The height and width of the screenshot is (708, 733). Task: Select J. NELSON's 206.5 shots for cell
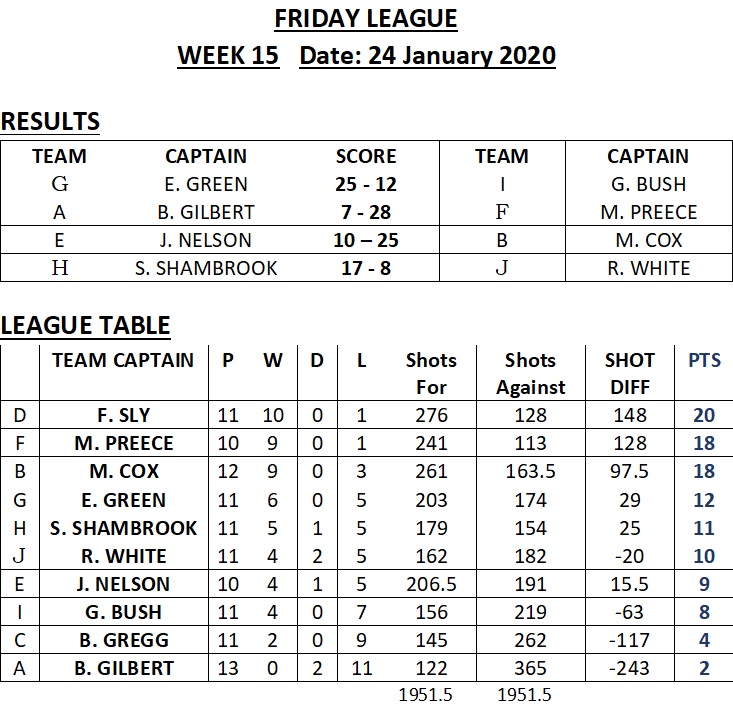tap(431, 584)
